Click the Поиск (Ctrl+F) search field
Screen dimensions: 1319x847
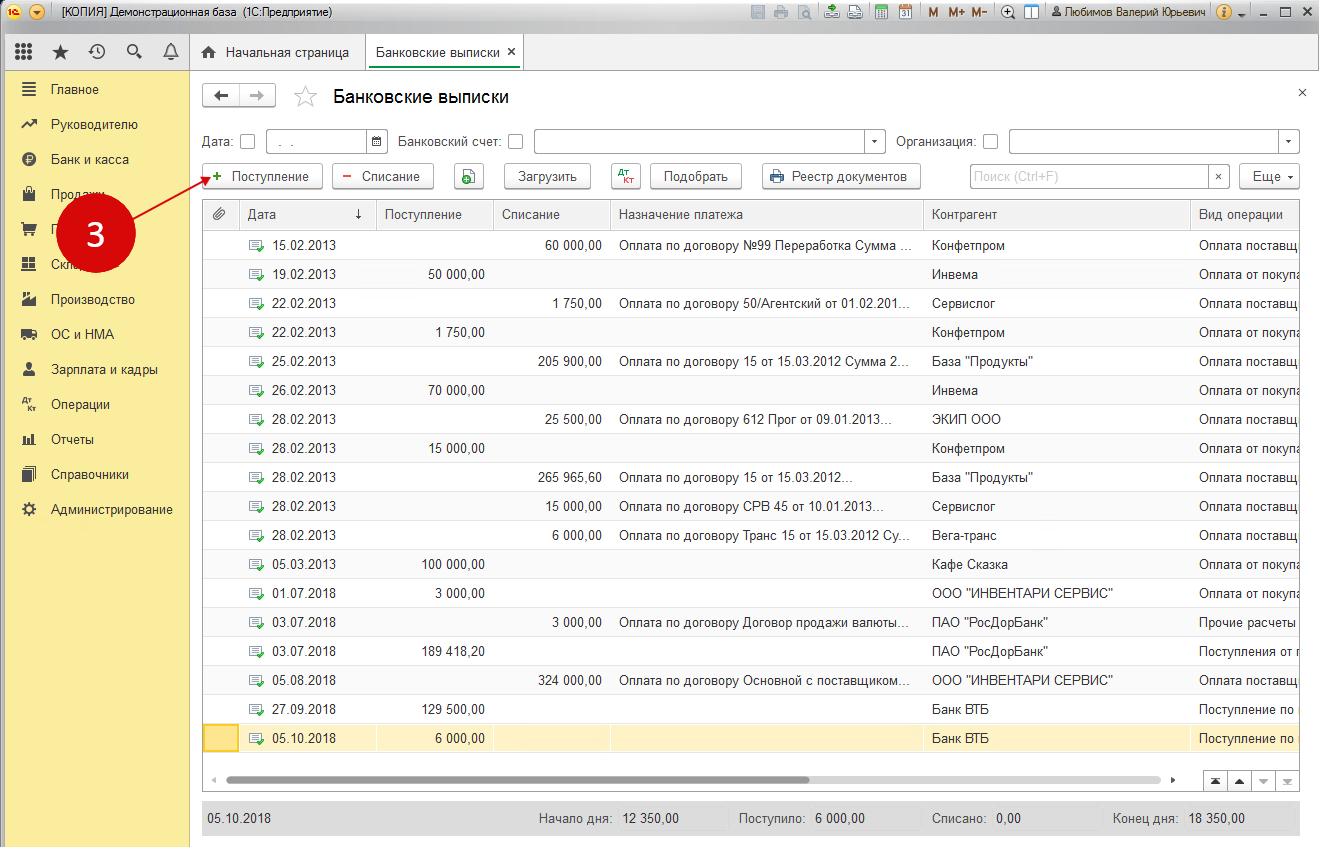tap(1089, 177)
